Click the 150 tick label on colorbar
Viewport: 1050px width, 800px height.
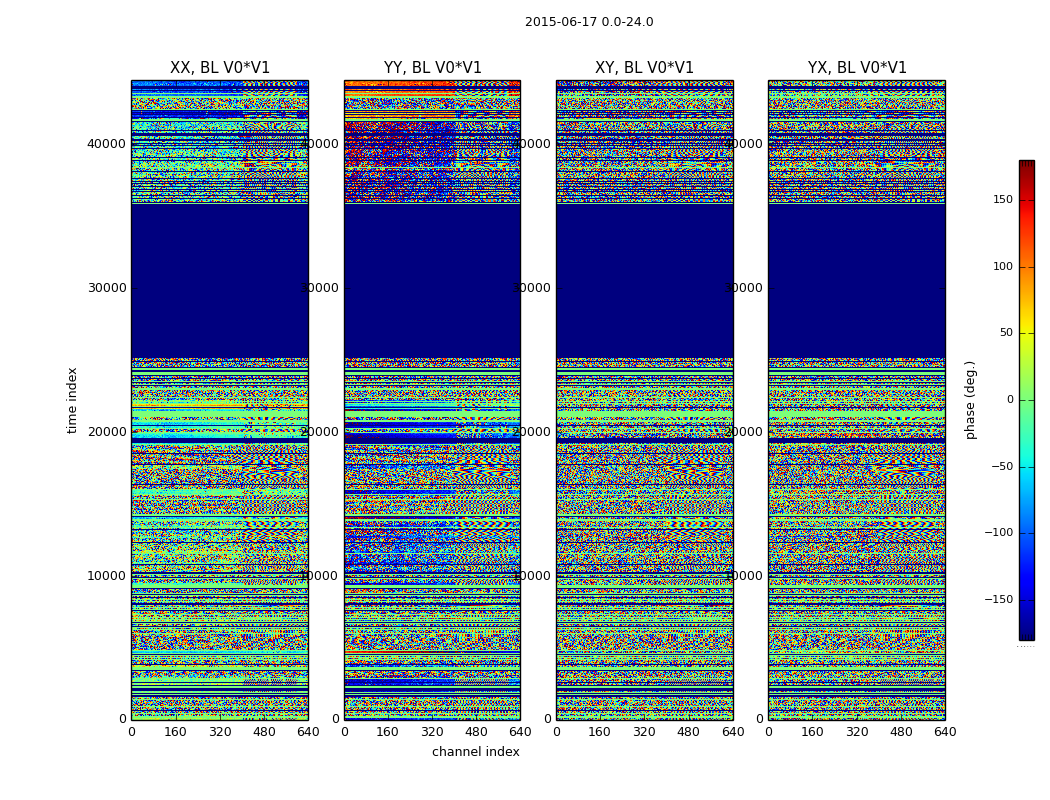tap(1002, 200)
